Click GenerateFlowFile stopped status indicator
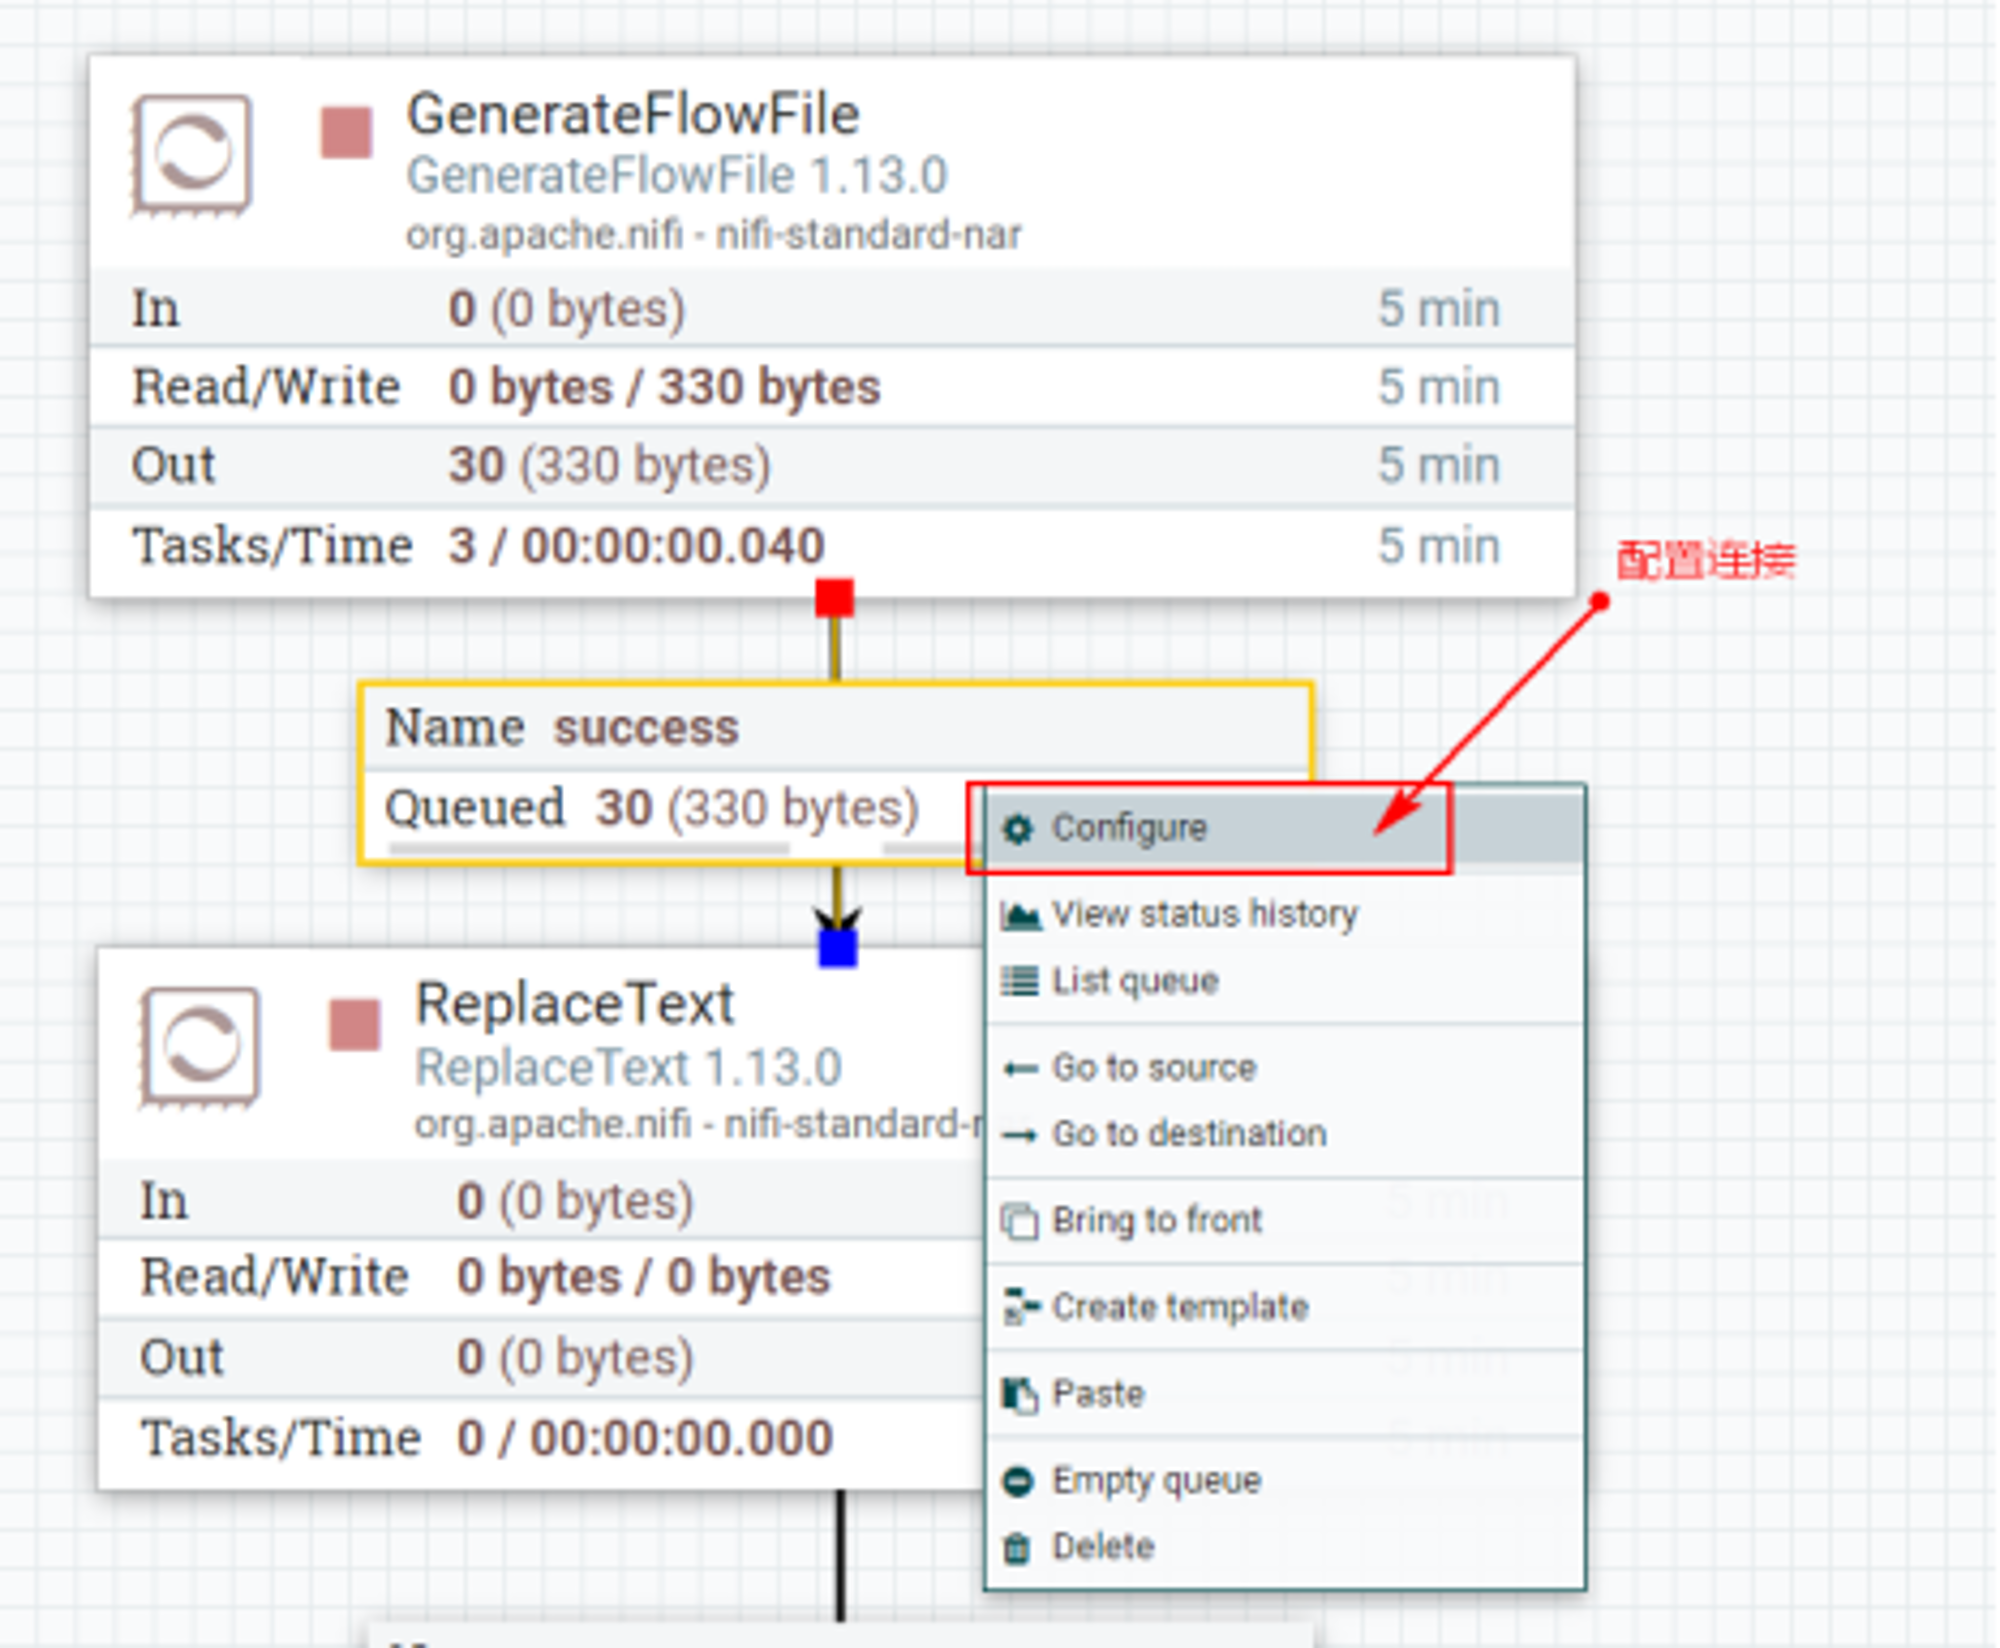2000x1648 pixels. tap(346, 133)
